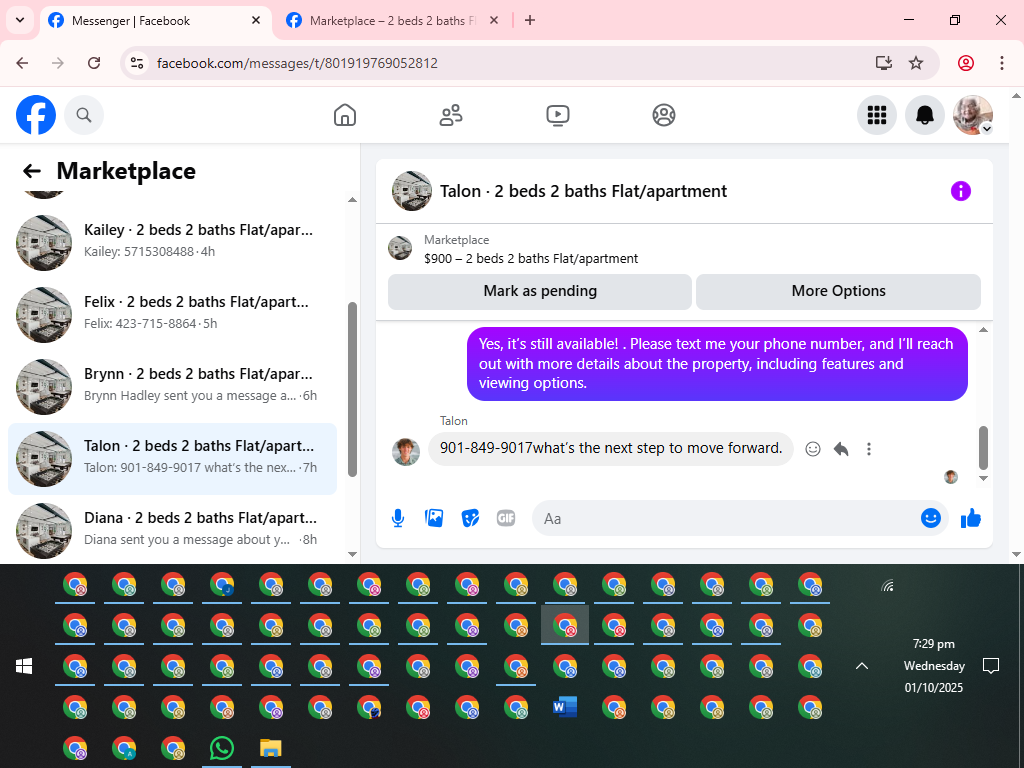
Task: React to Talon's message with emoji
Action: point(812,449)
